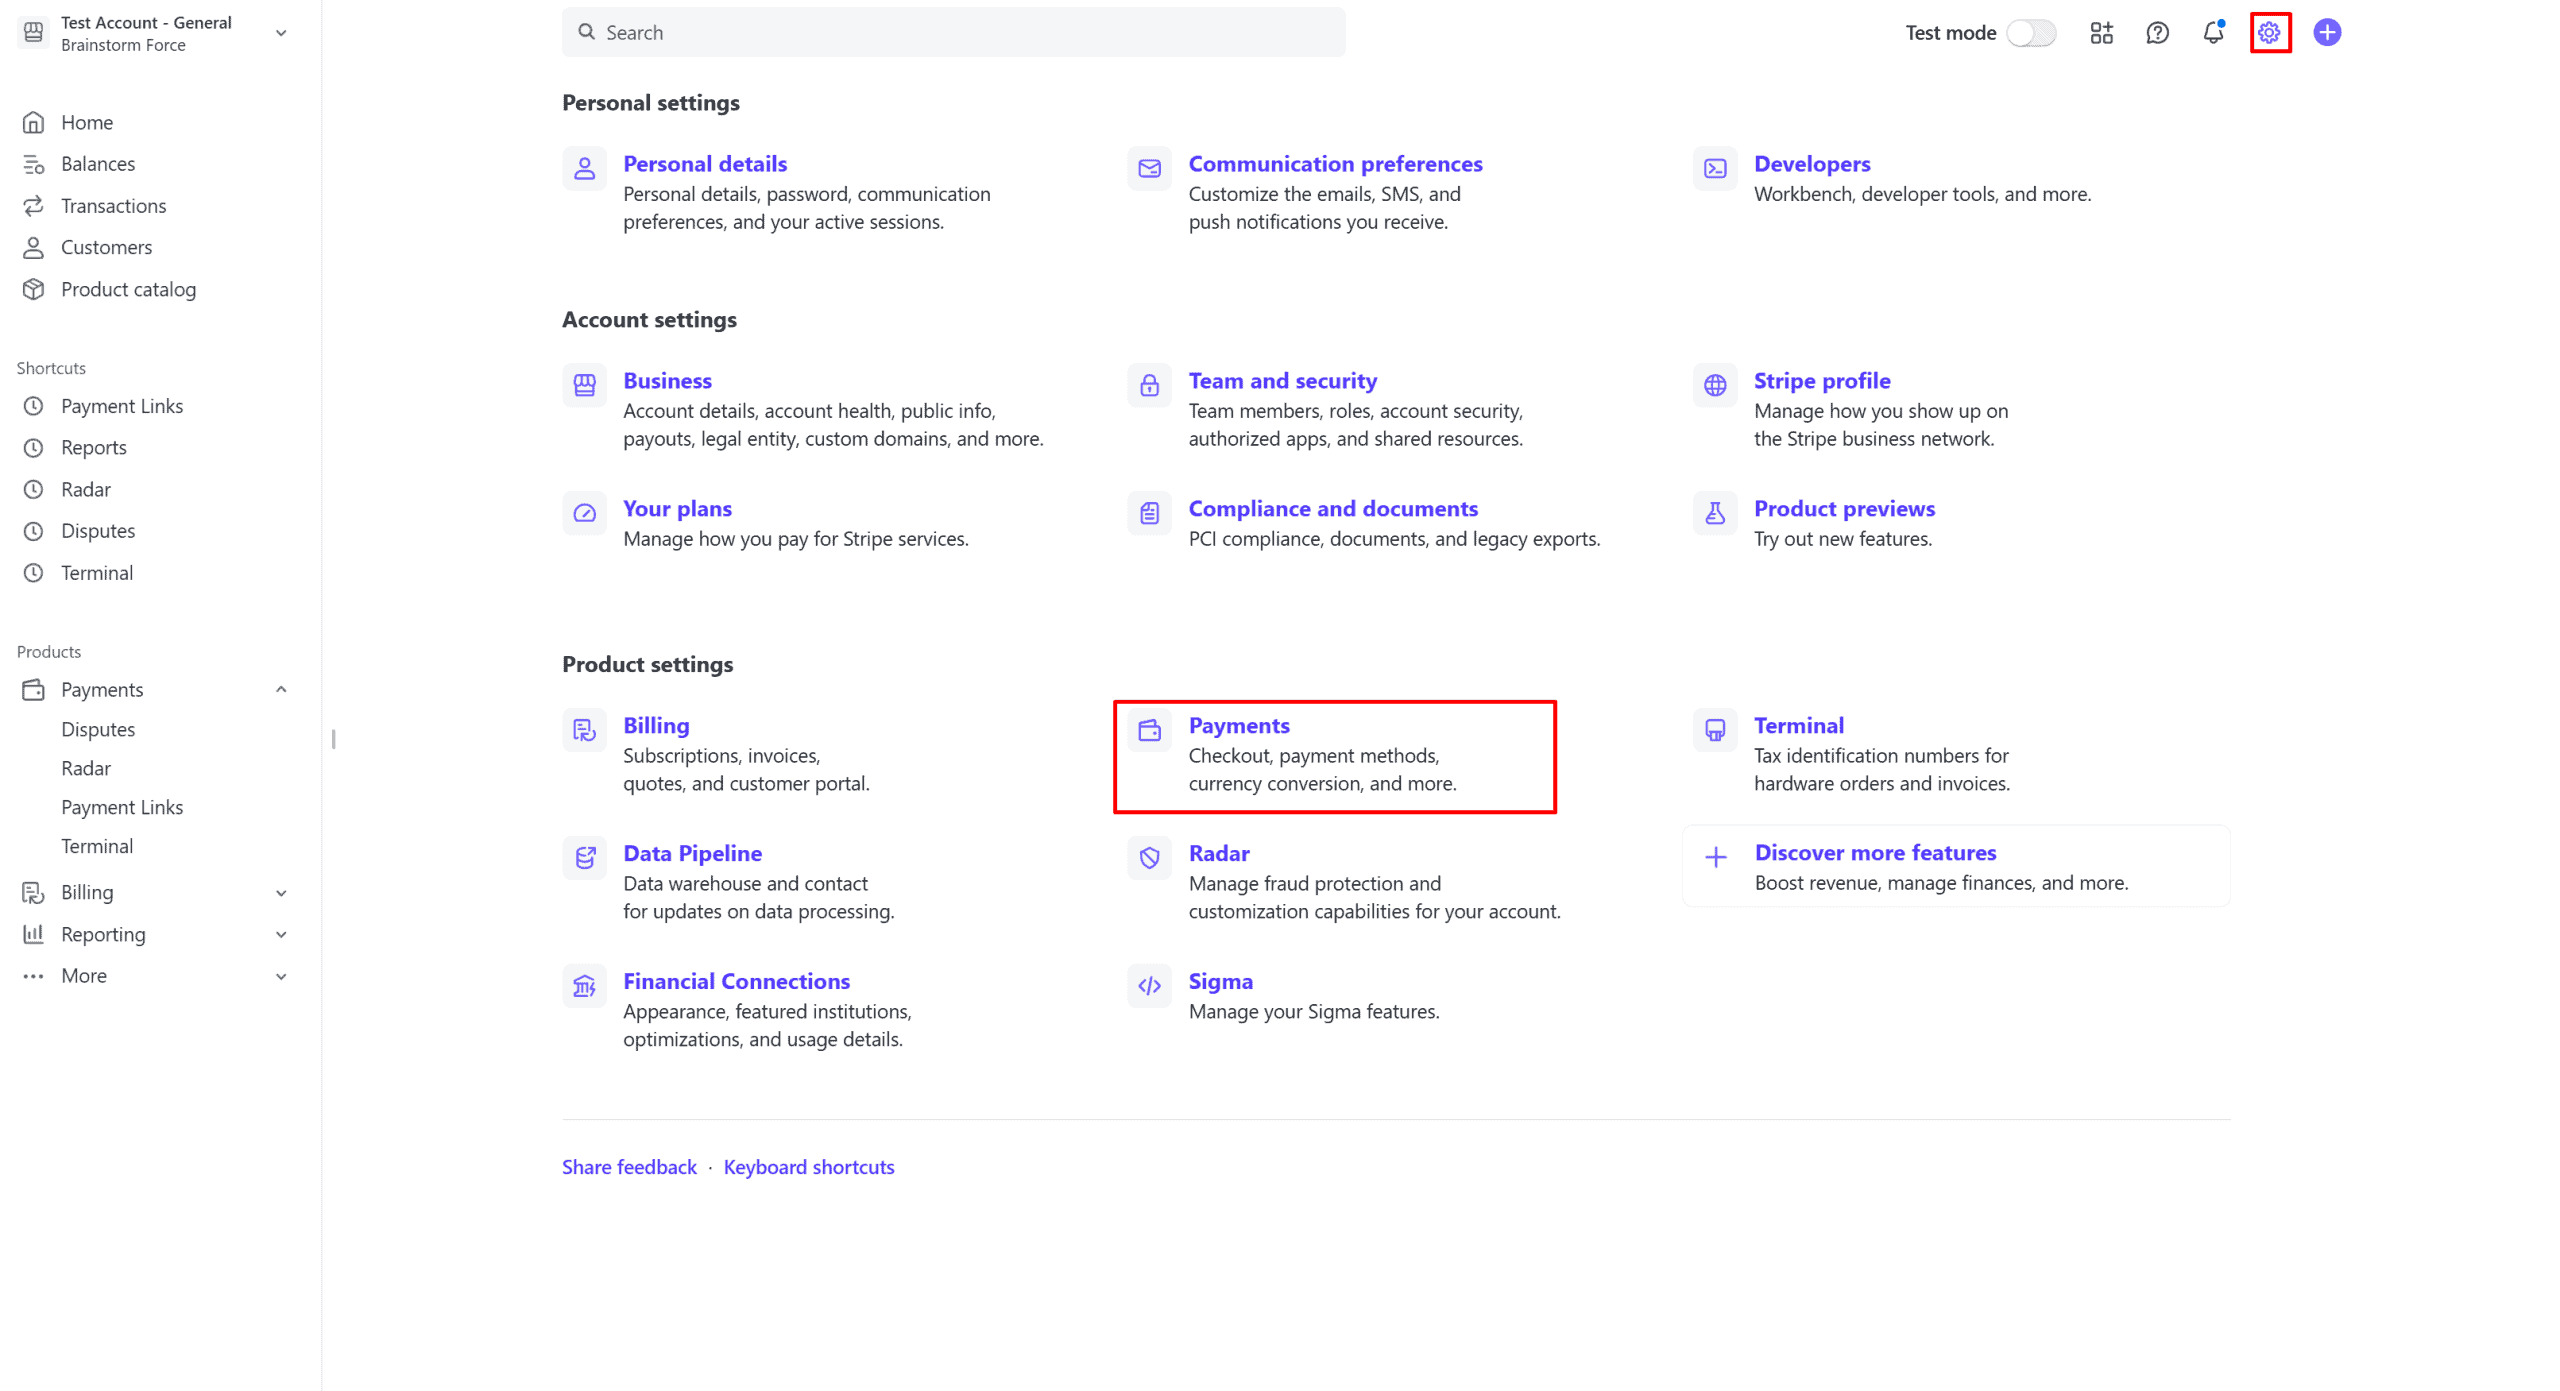Viewport: 2560px width, 1391px height.
Task: Open the Test Account switcher dropdown
Action: 281,33
